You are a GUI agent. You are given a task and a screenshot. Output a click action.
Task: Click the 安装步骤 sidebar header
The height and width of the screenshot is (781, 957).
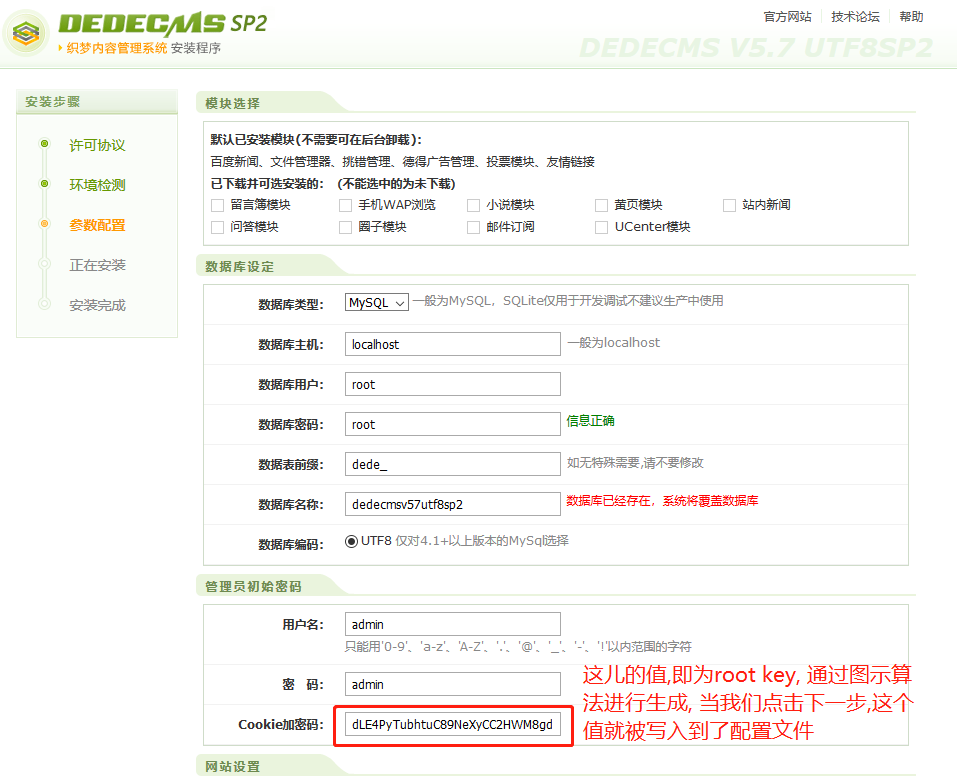click(x=52, y=102)
